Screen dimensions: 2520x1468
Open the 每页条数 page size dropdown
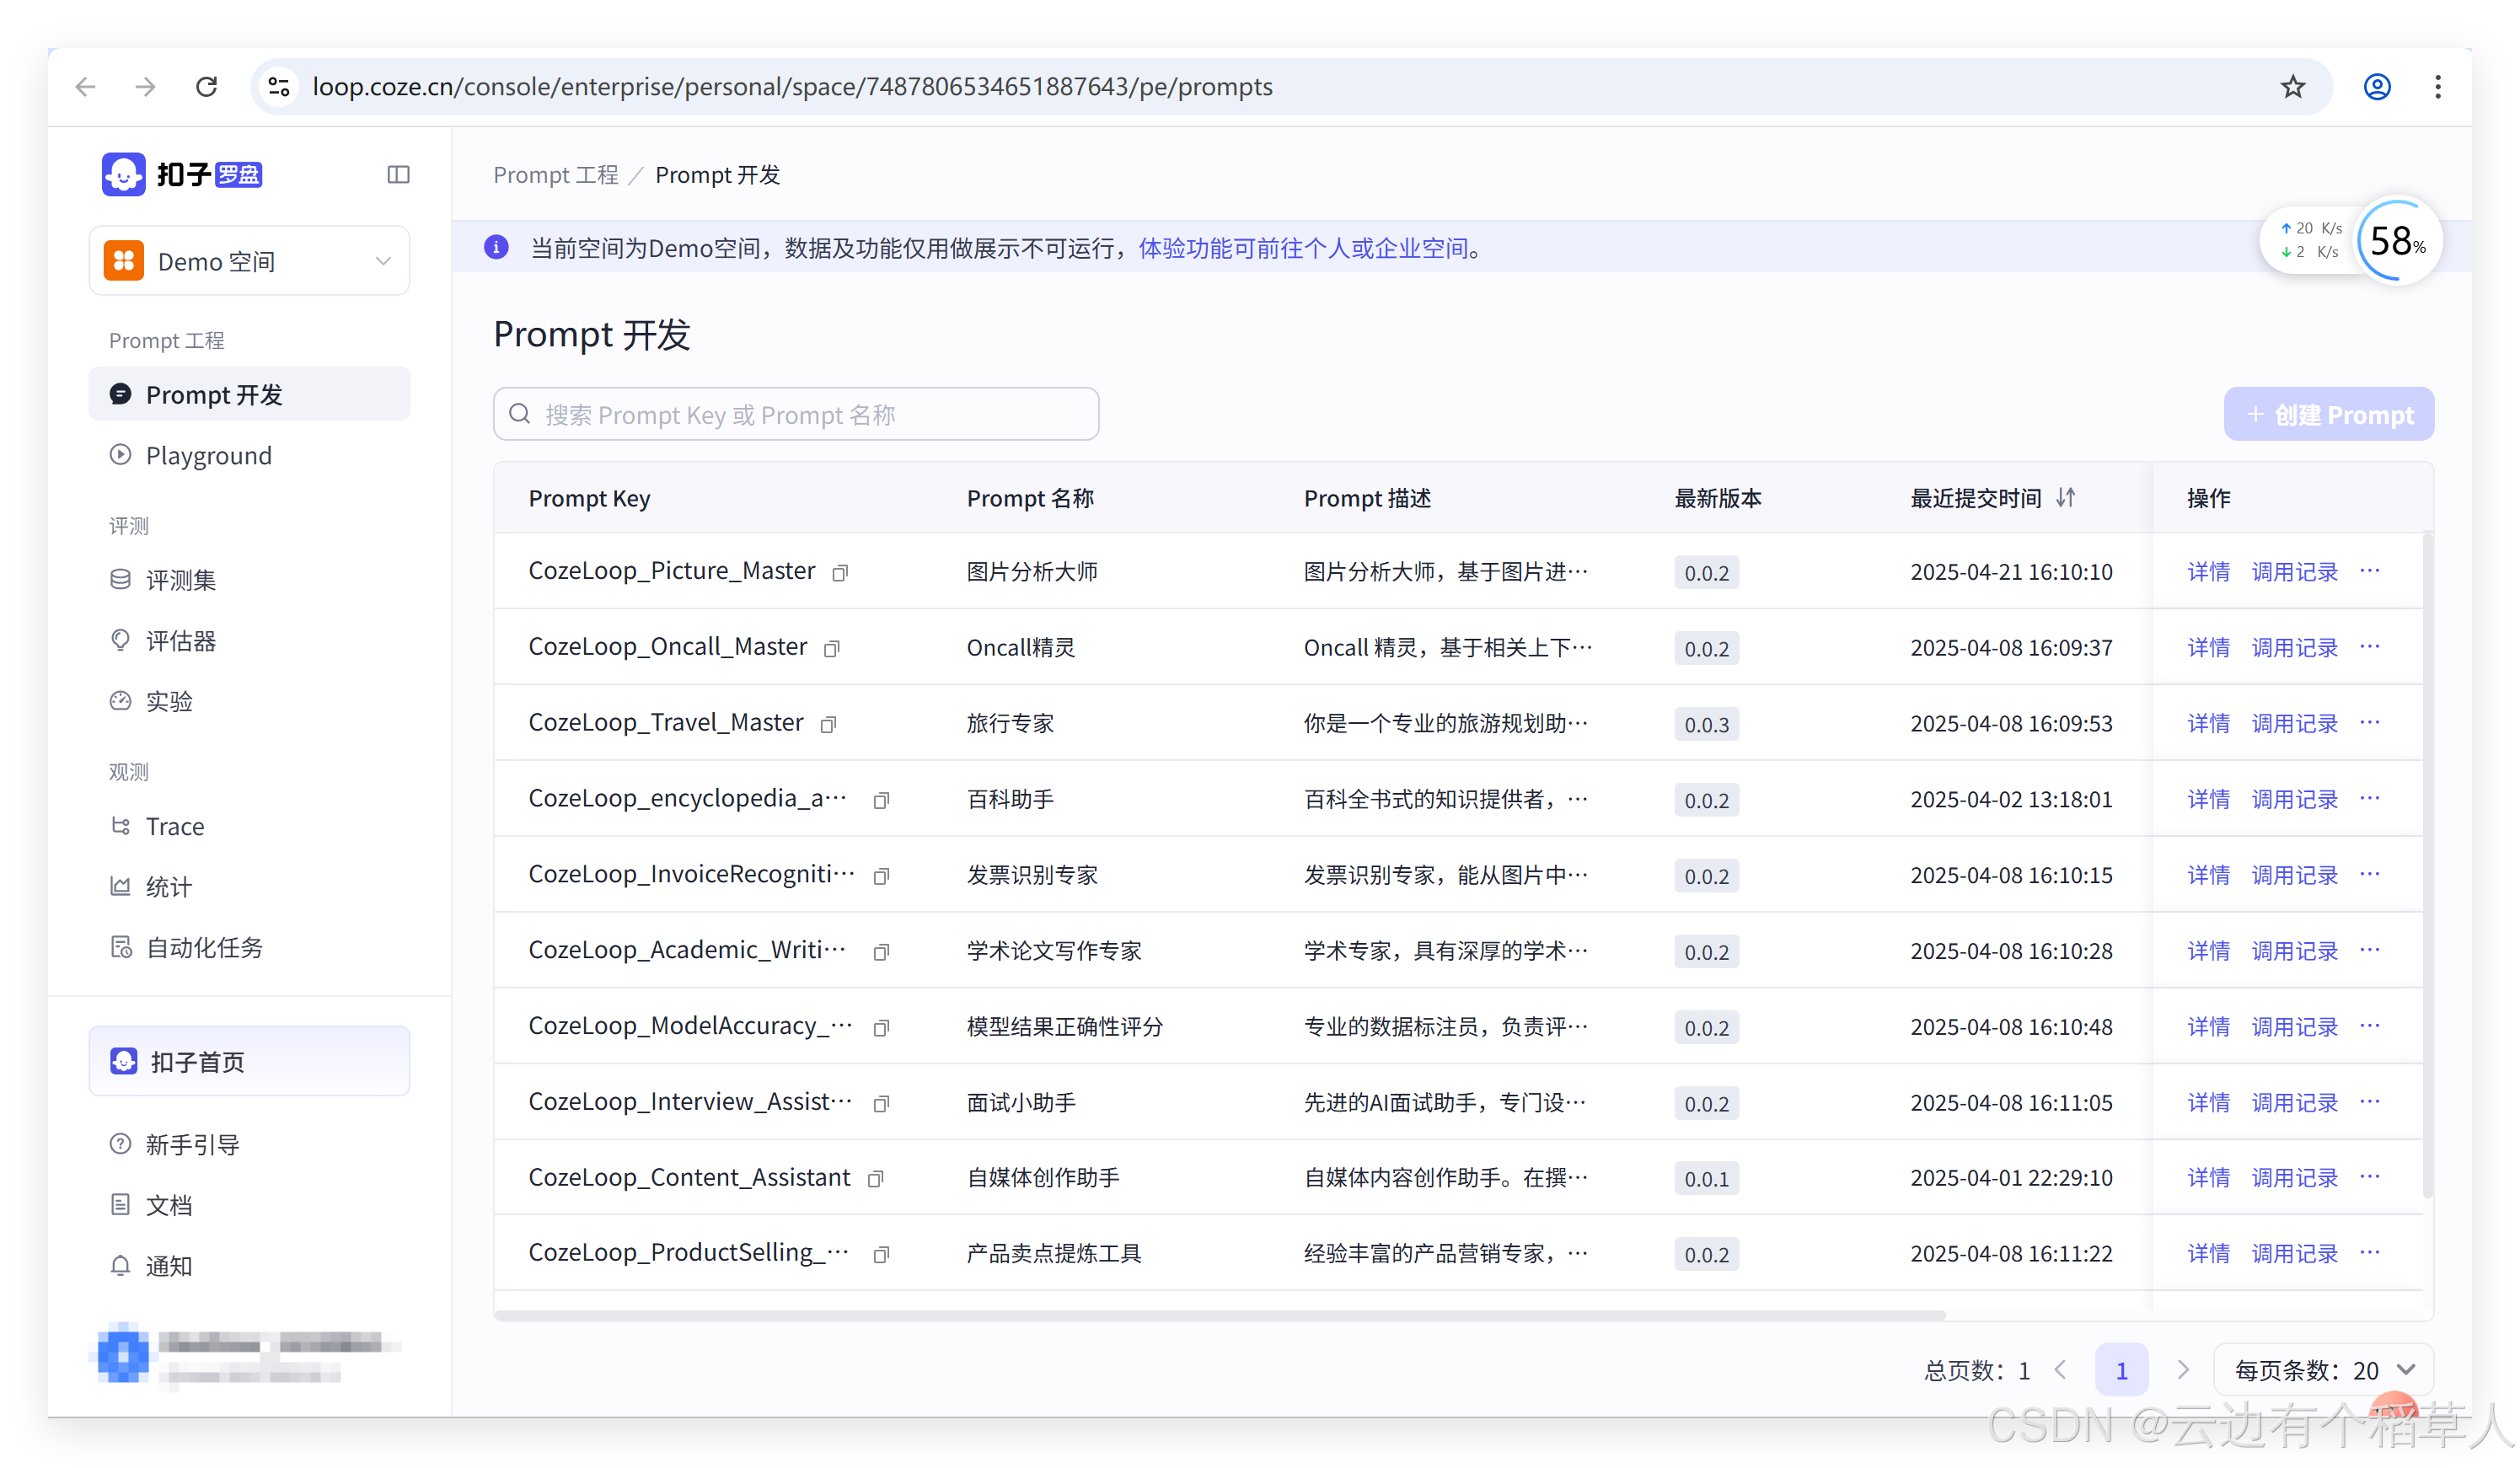(x=2324, y=1370)
